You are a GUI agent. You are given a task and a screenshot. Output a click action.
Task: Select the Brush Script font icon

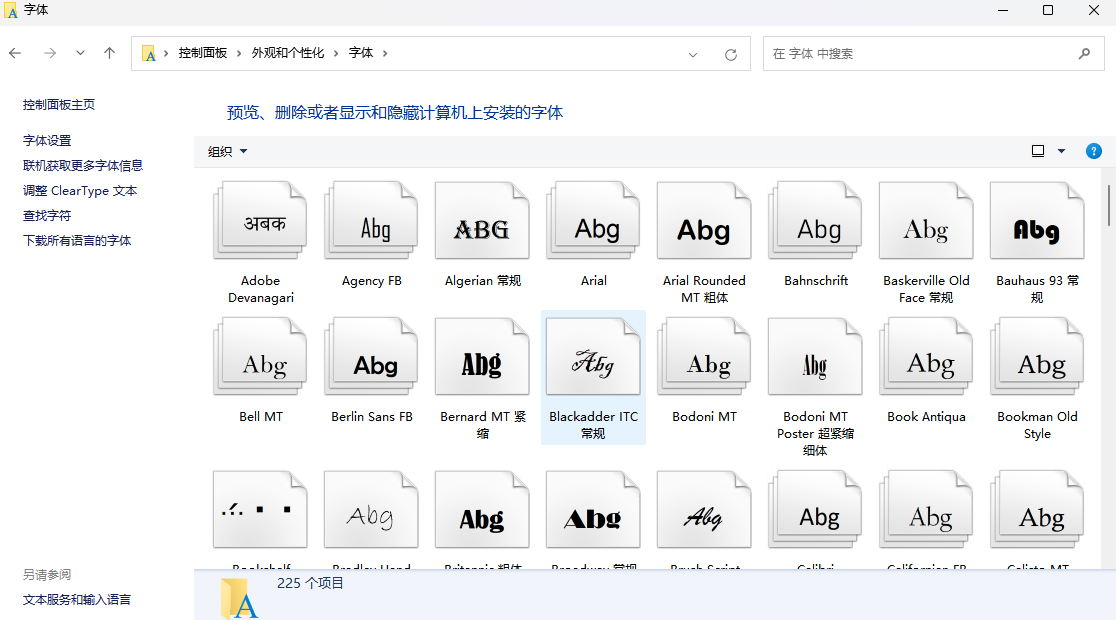coord(705,510)
